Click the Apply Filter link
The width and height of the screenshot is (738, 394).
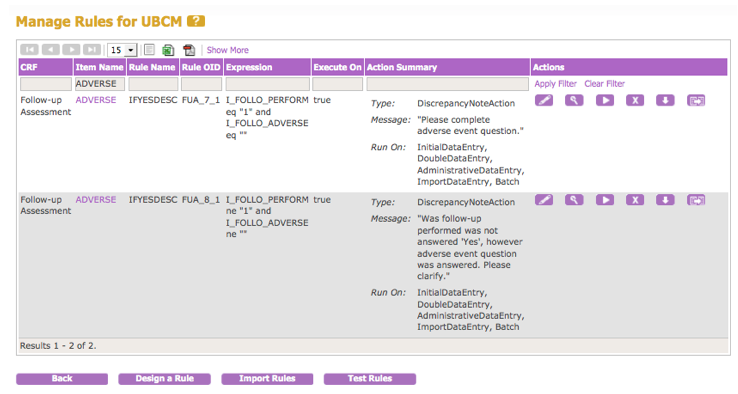tap(555, 84)
